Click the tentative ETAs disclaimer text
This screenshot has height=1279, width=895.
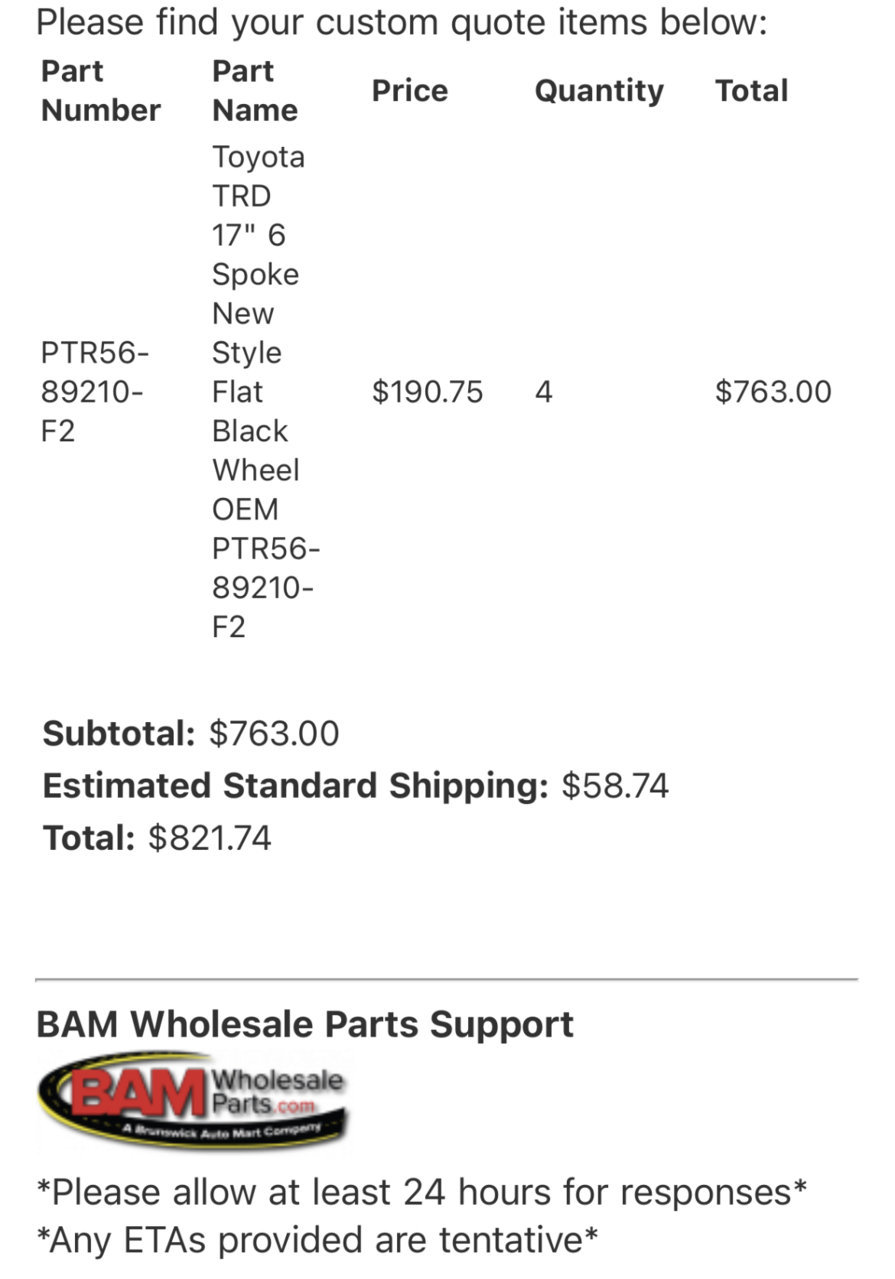[317, 1241]
